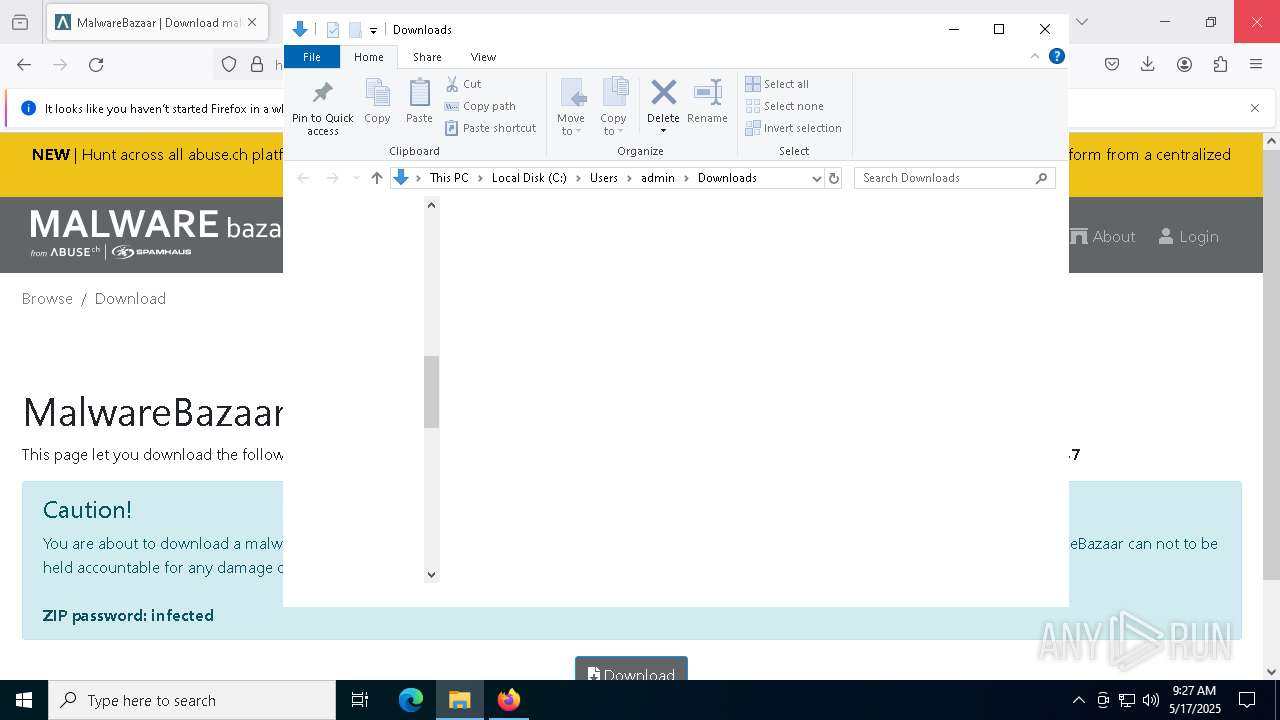
Task: Pin to Quick access in Explorer ribbon
Action: coord(322,108)
